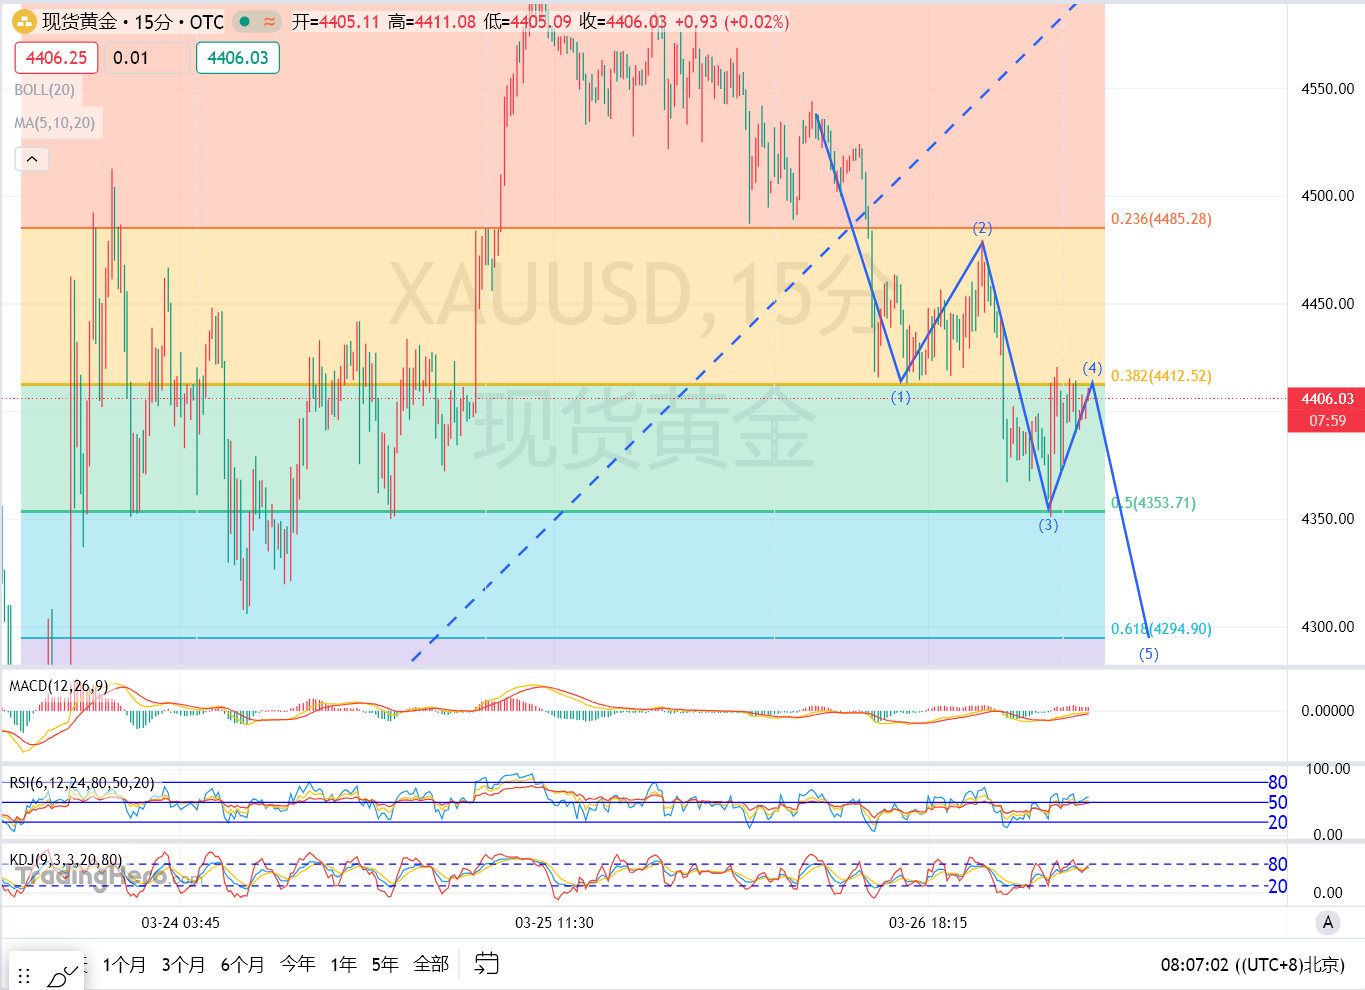Click the 0.618(4294.90) Fibonacci level label

coord(1161,629)
